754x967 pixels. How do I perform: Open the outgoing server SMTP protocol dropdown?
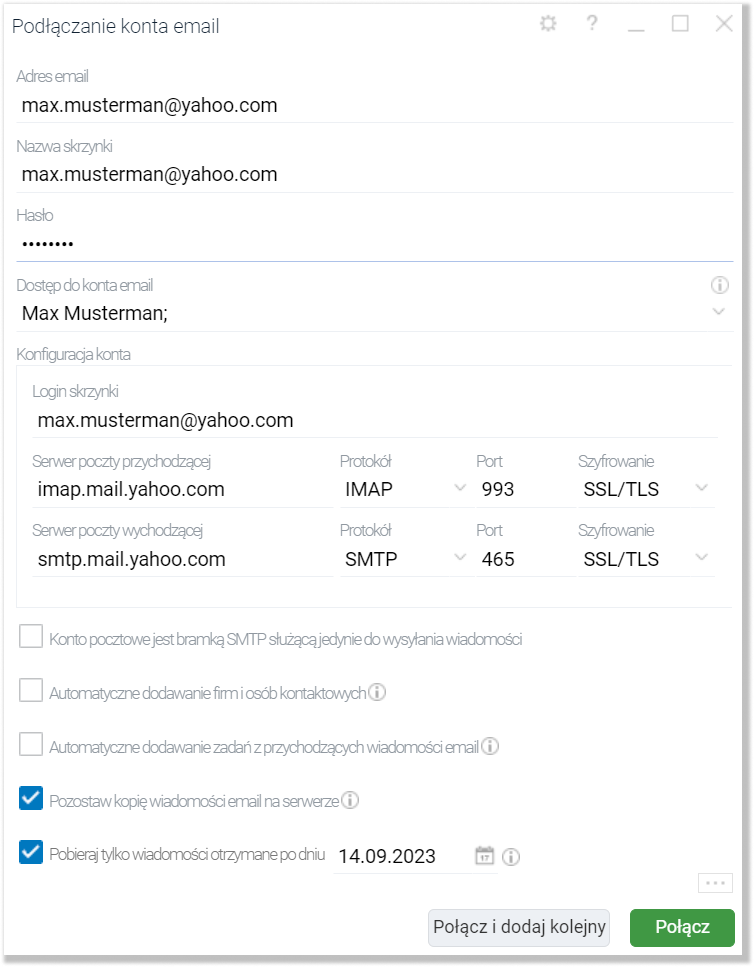459,558
